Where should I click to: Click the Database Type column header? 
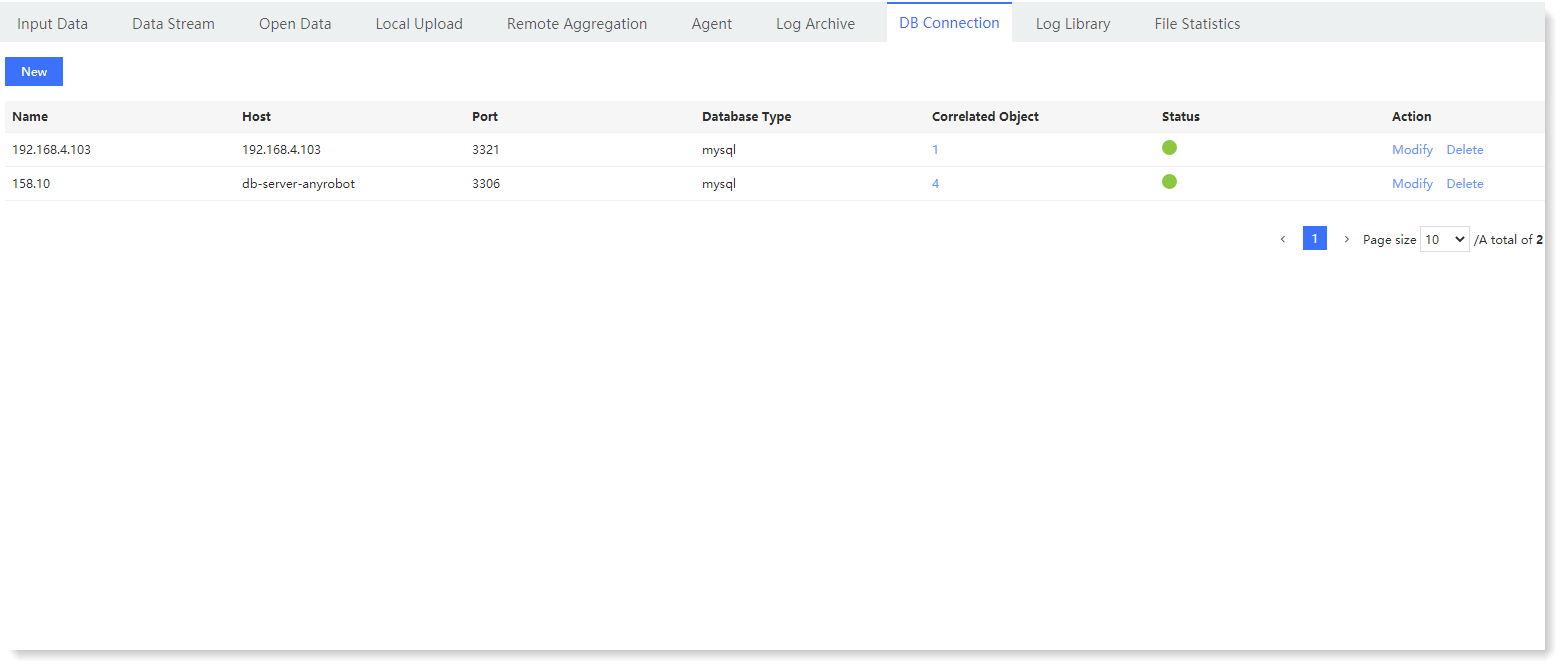tap(746, 117)
